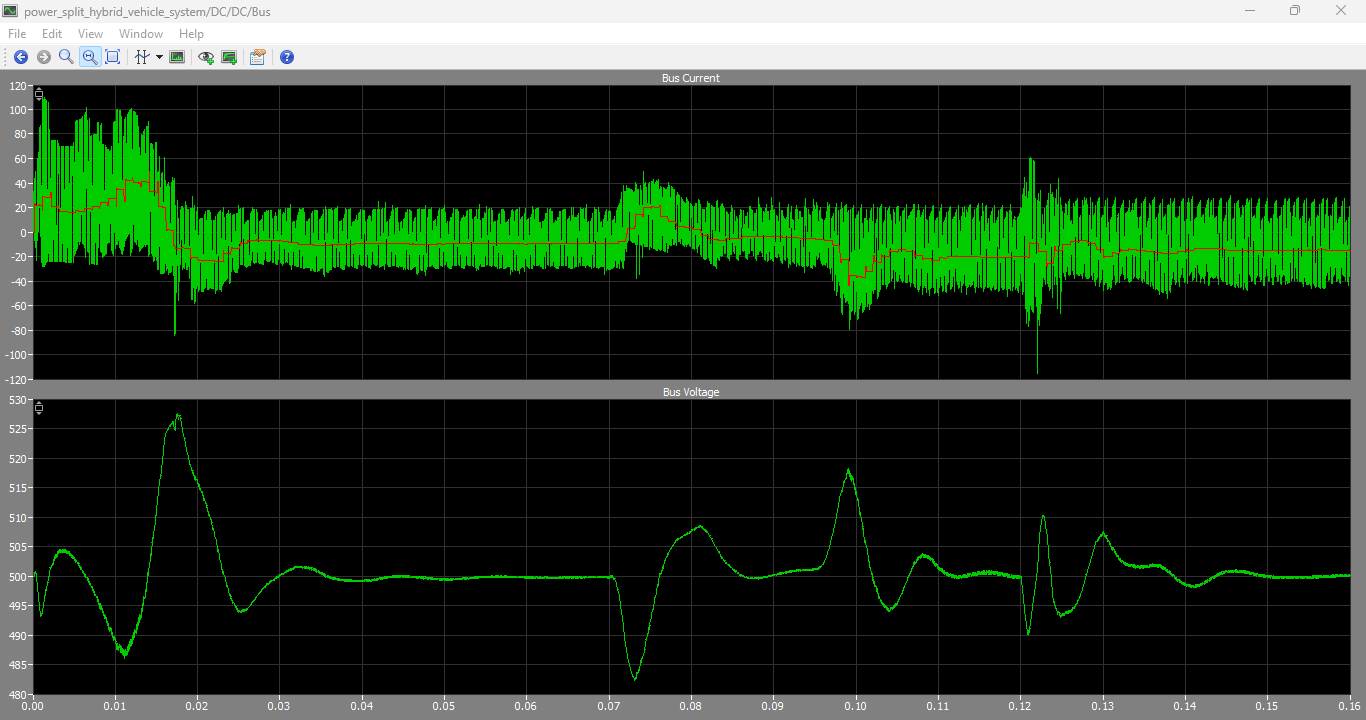Click the Bus Current plot resize handle

point(39,94)
